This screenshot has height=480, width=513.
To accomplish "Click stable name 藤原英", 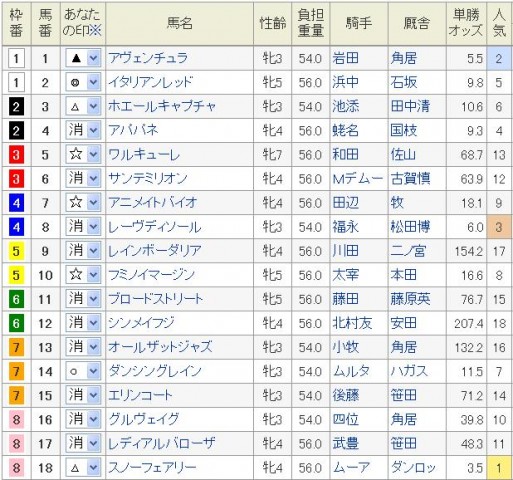I will [410, 299].
